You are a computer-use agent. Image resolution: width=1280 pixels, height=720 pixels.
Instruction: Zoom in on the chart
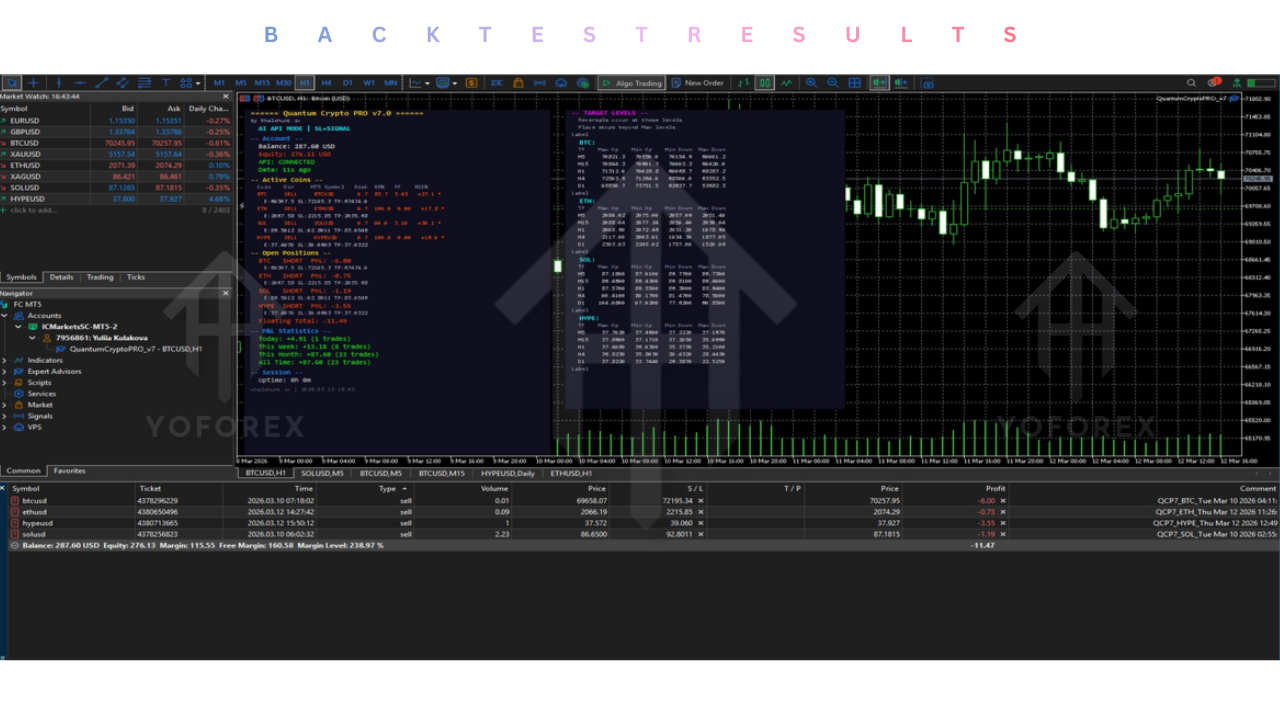click(x=812, y=83)
